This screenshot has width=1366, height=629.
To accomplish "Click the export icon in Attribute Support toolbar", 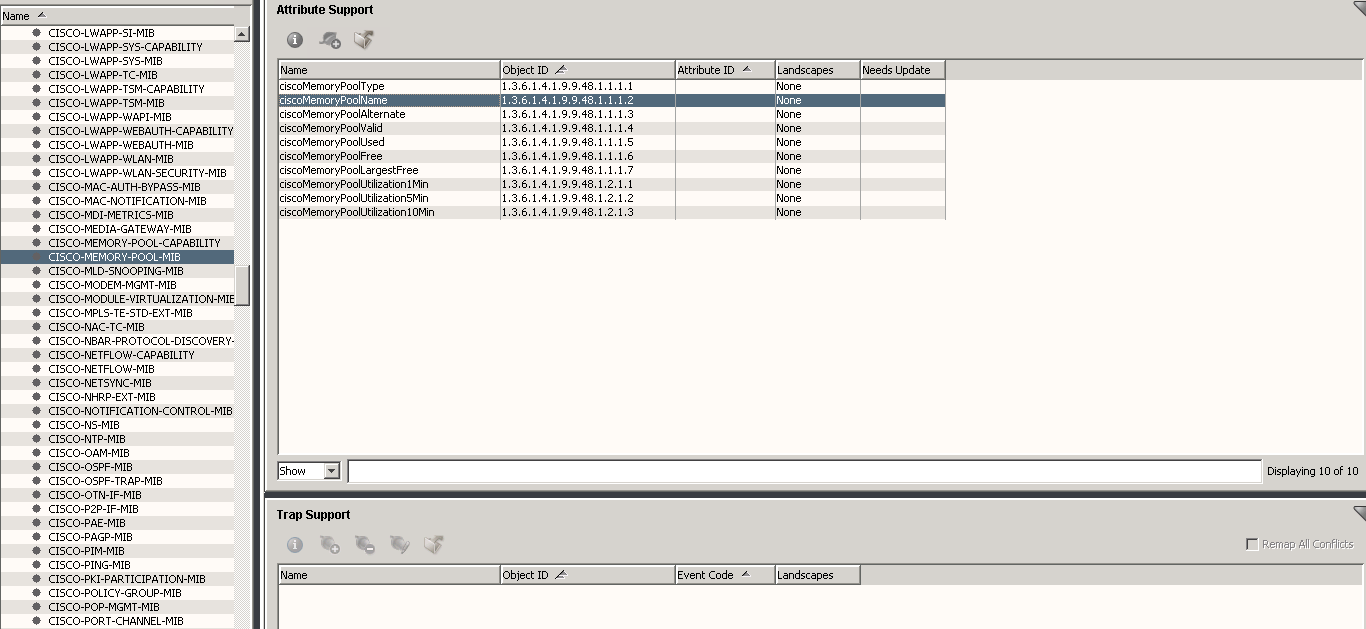I will click(x=364, y=40).
